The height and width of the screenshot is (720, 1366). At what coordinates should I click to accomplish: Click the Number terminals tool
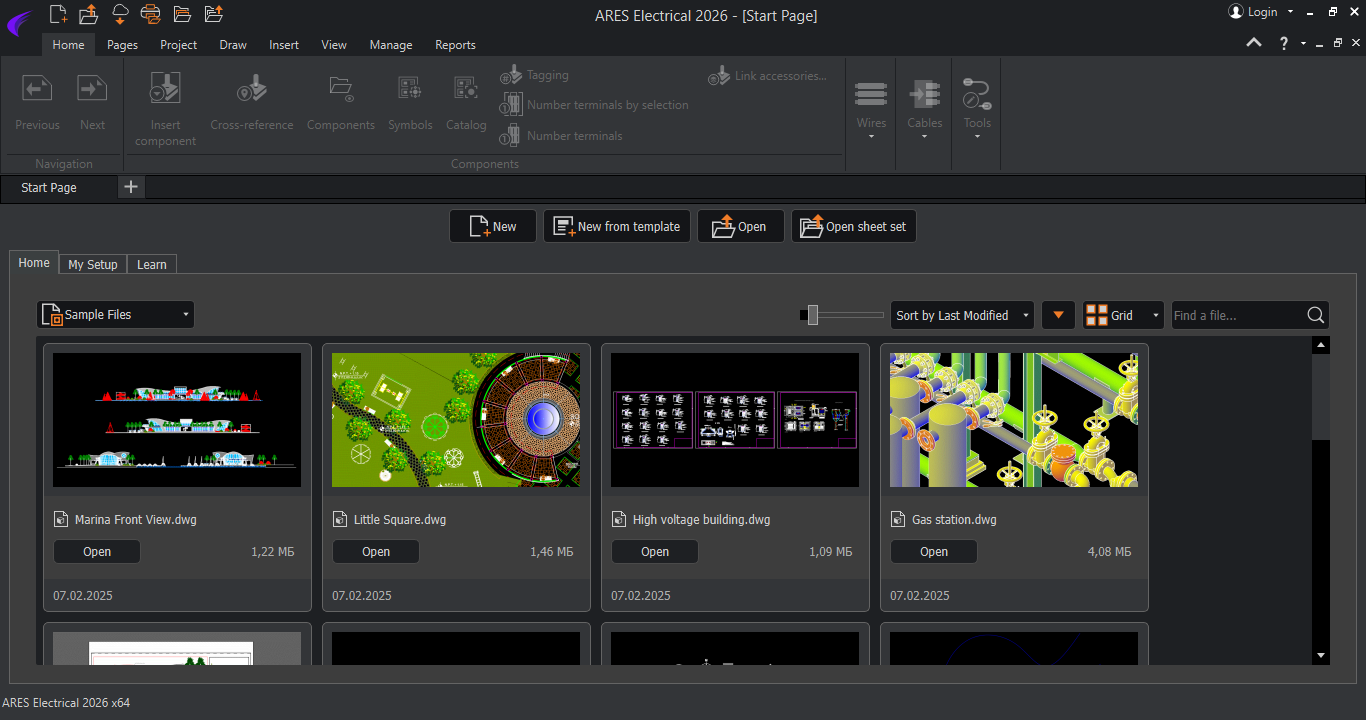tap(562, 136)
